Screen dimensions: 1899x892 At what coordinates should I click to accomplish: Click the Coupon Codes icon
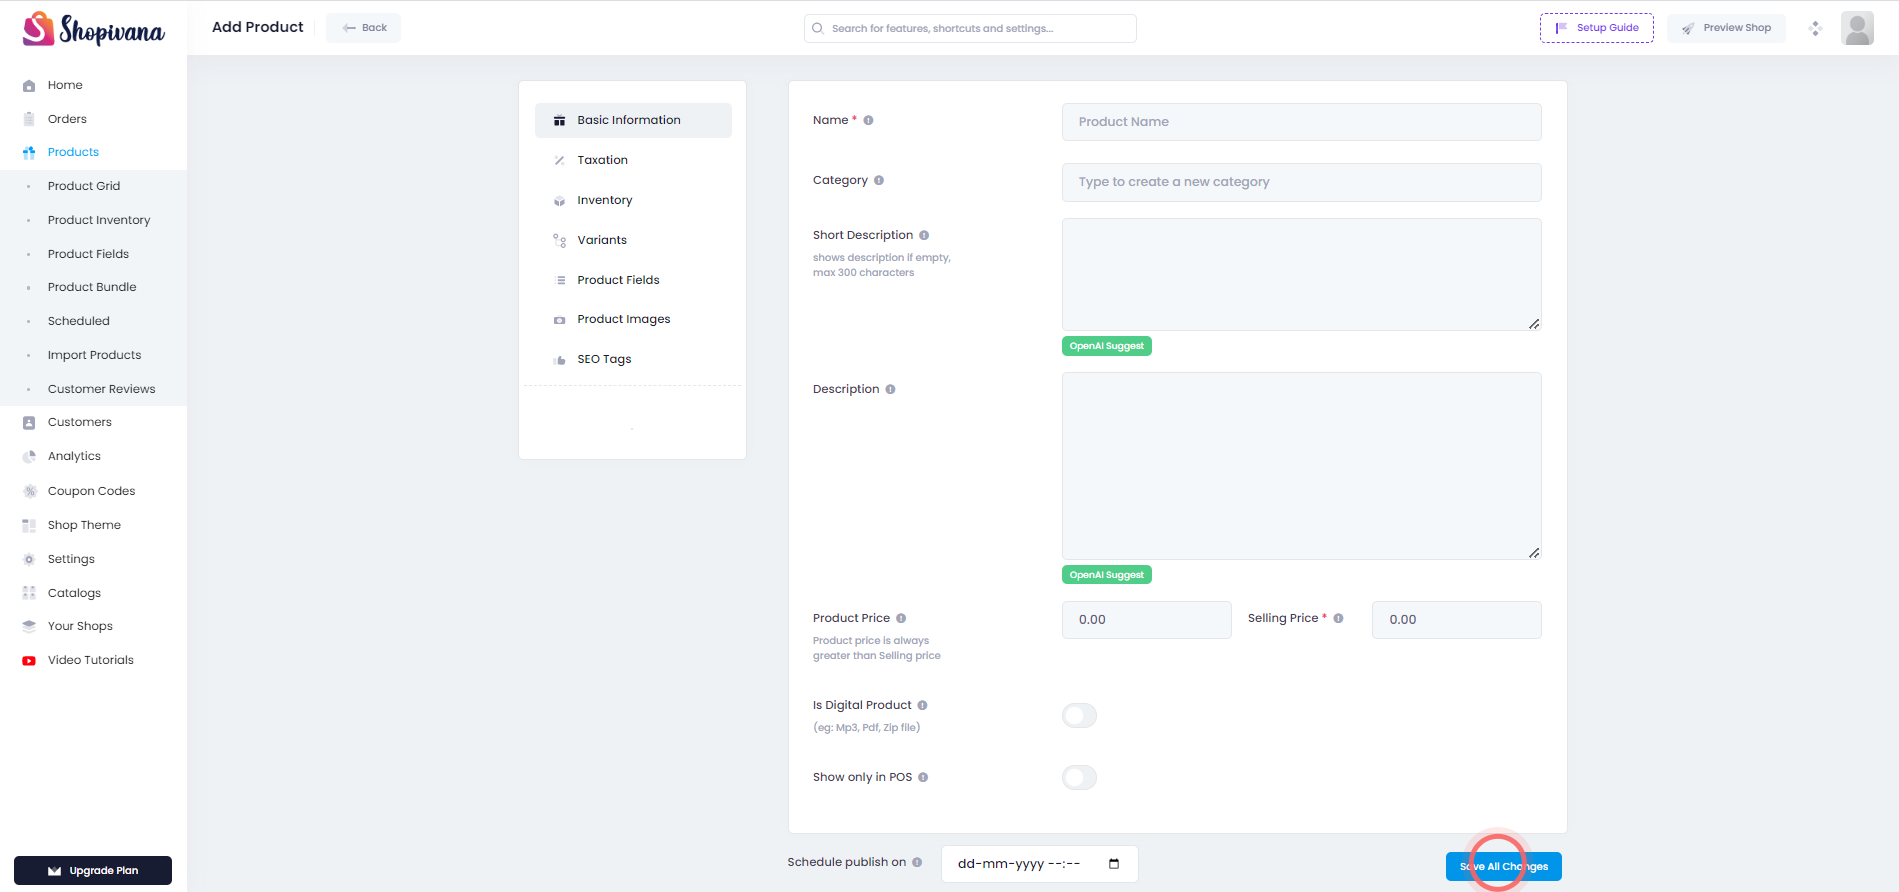pyautogui.click(x=29, y=491)
